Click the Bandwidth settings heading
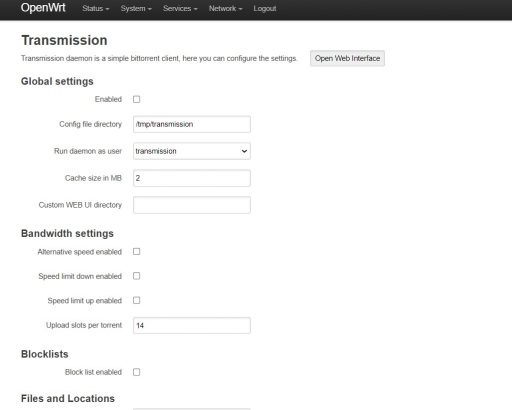Viewport: 512px width, 410px height. point(67,233)
